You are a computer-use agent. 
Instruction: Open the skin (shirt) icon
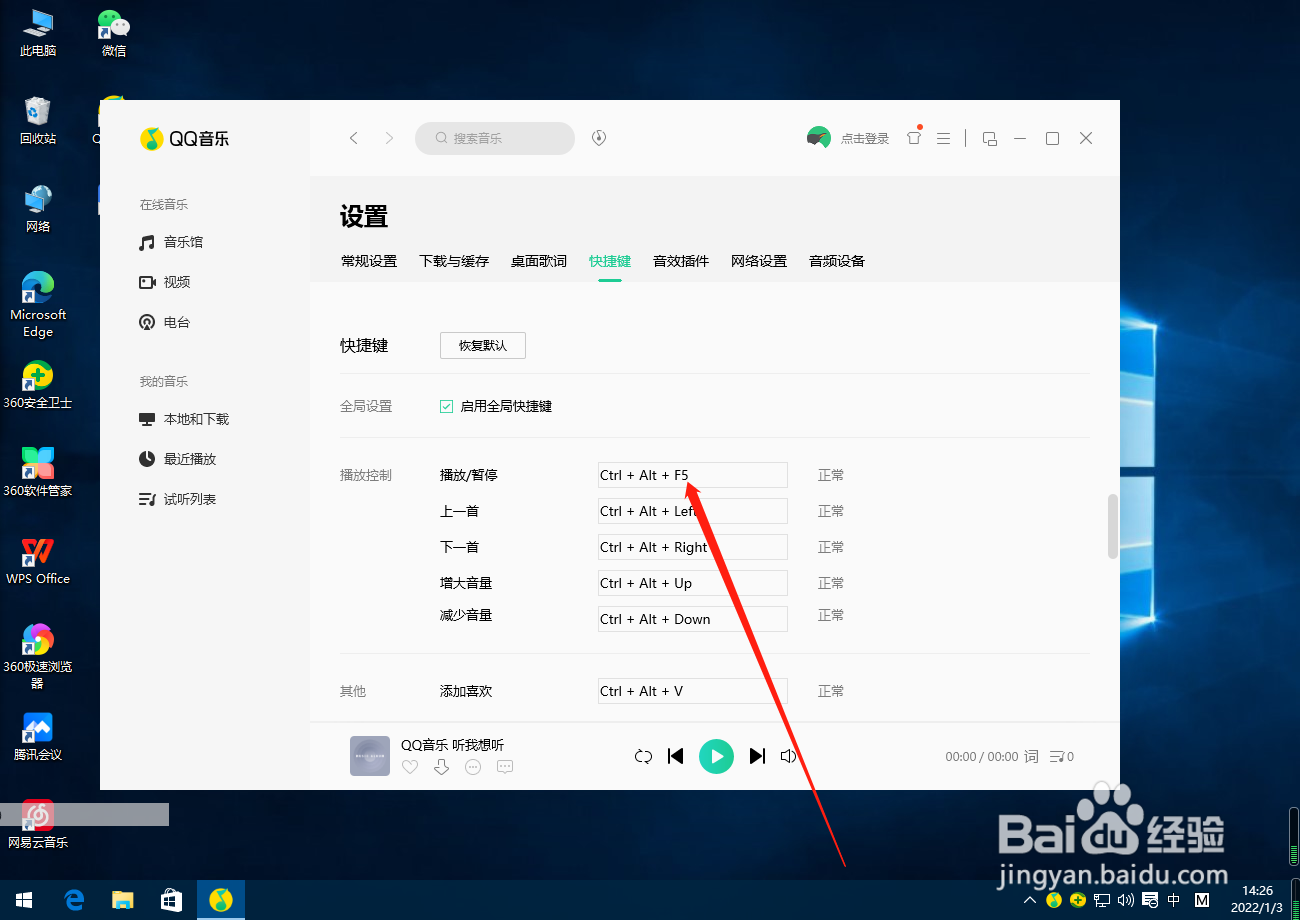(x=914, y=138)
